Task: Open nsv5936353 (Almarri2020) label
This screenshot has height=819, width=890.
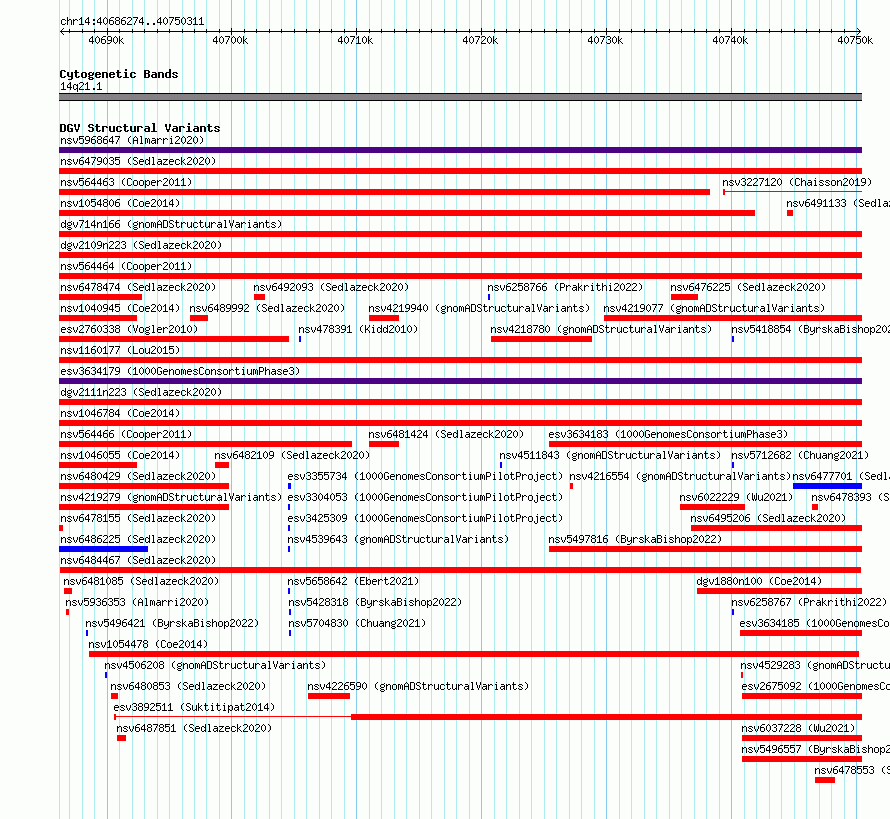Action: pos(137,602)
